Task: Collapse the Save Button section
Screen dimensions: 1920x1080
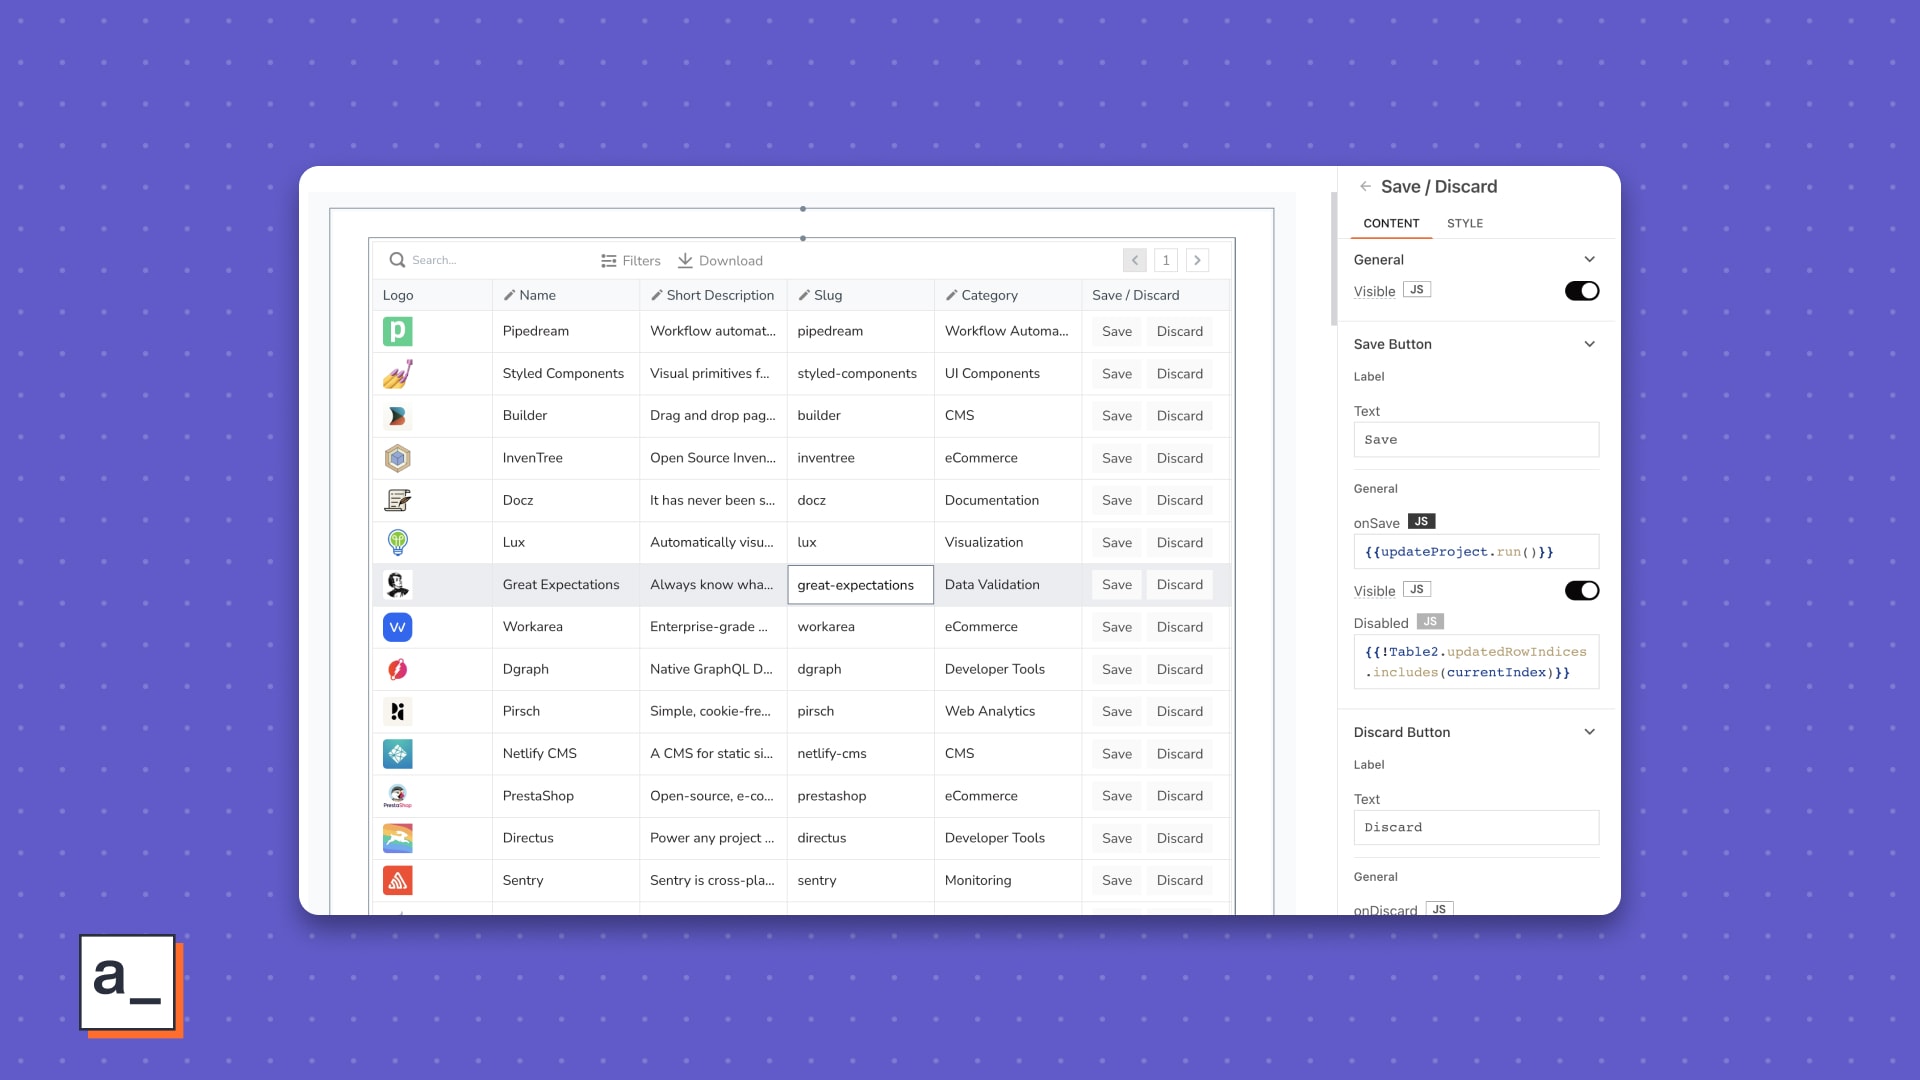Action: click(x=1589, y=344)
